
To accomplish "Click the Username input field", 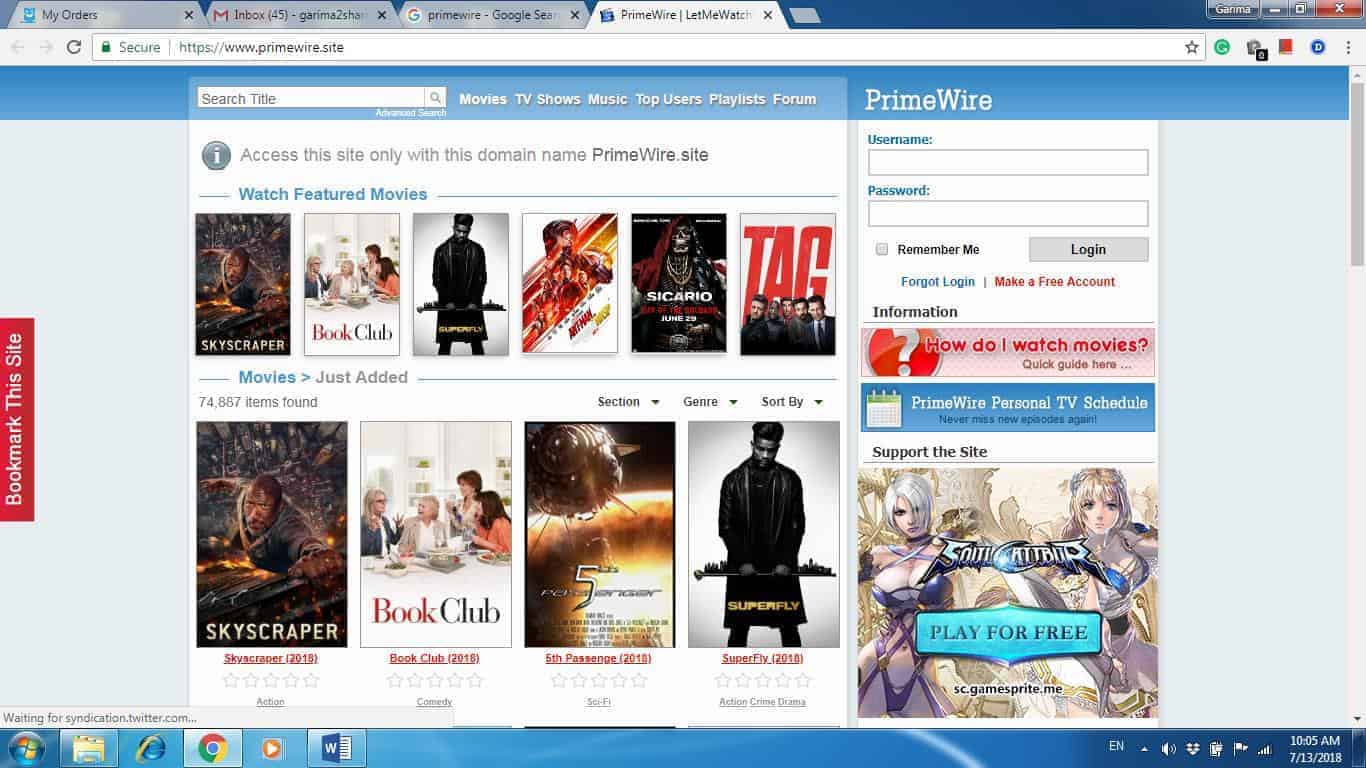I will click(x=1007, y=162).
